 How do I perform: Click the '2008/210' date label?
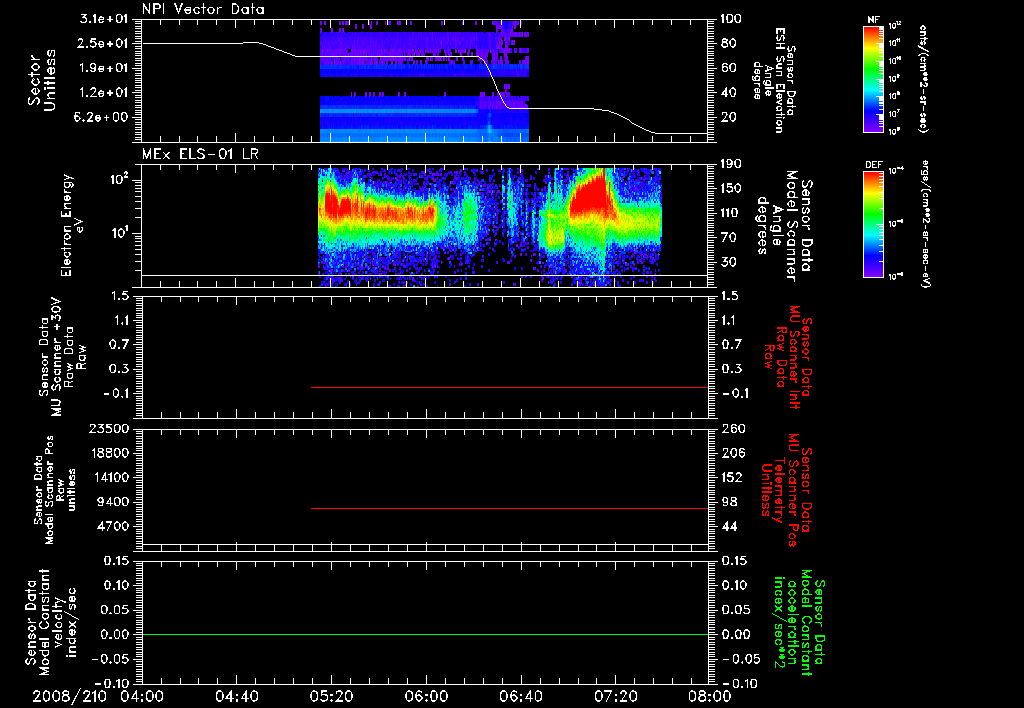click(x=69, y=696)
